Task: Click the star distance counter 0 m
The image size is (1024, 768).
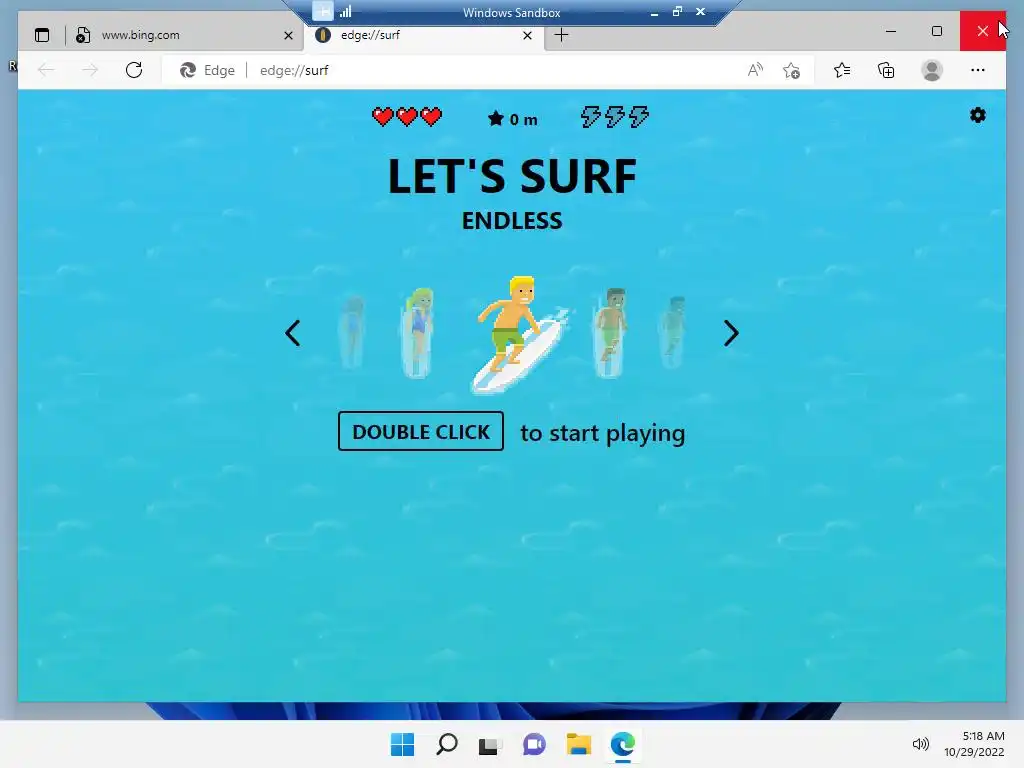Action: pos(513,119)
